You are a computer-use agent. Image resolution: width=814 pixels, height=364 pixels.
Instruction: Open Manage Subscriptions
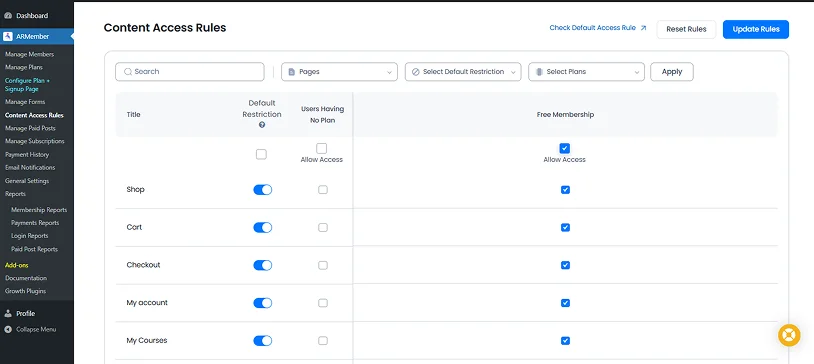(35, 141)
